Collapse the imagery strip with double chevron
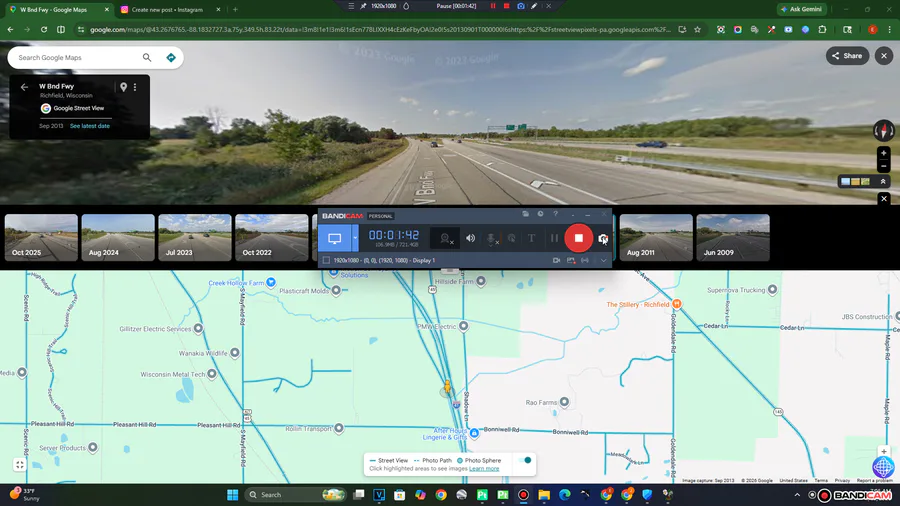 tap(883, 181)
